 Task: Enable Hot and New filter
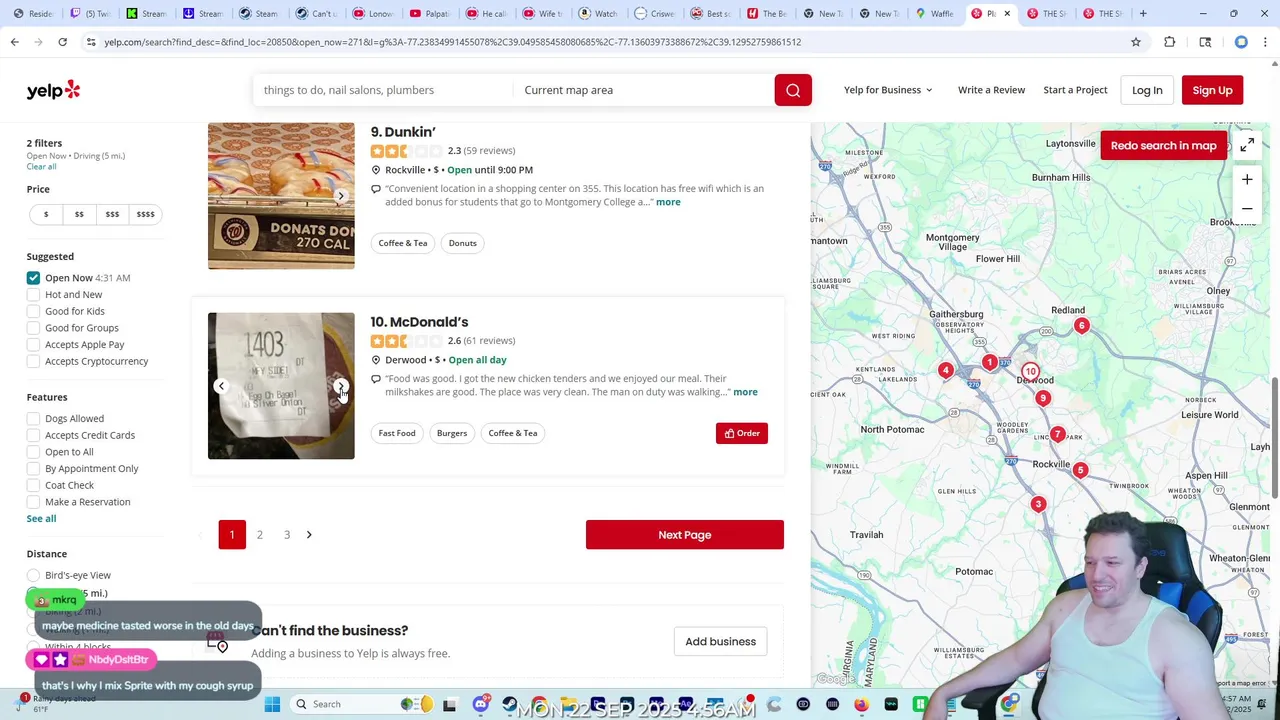[x=34, y=295]
